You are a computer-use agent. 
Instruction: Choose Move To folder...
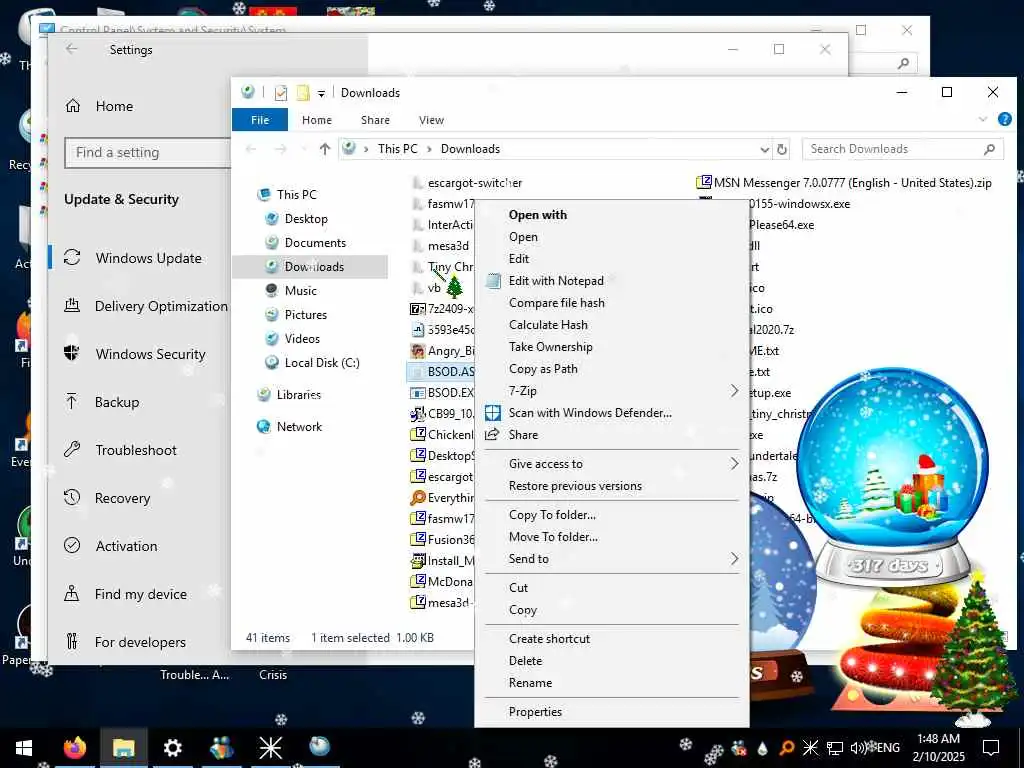(553, 537)
